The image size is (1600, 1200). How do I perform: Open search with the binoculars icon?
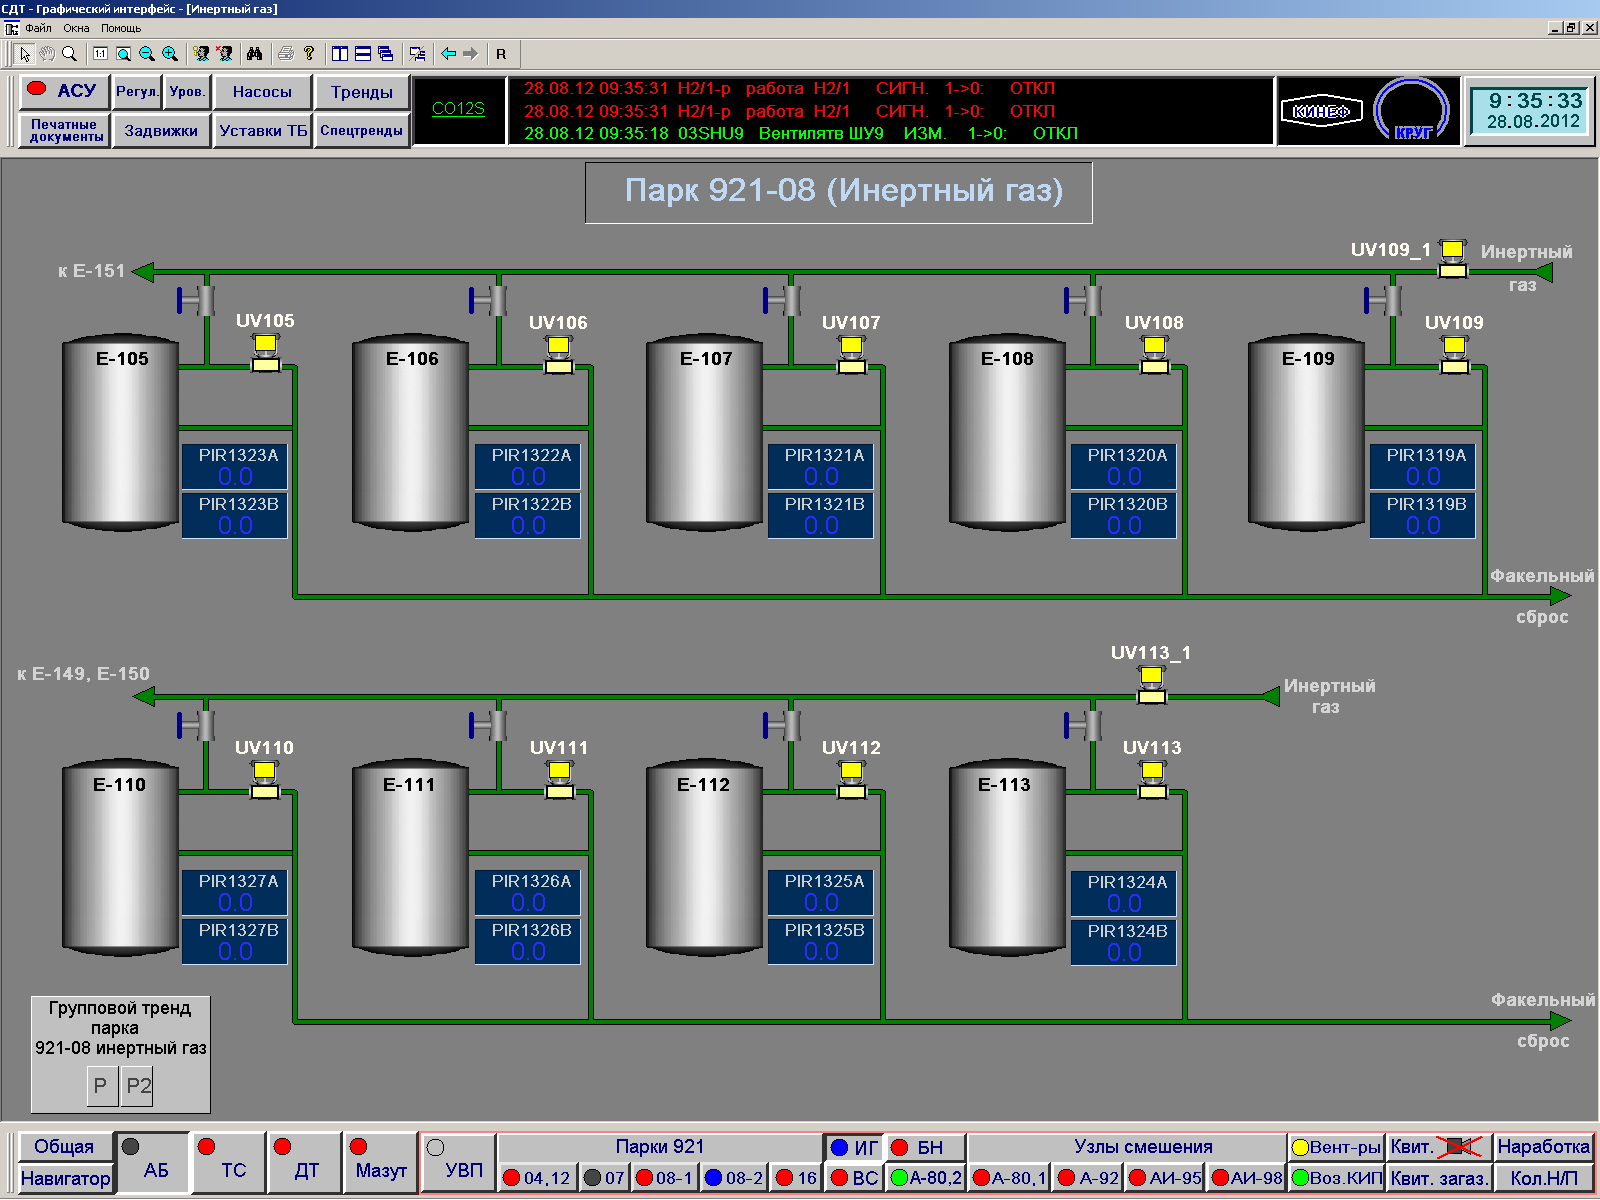pyautogui.click(x=254, y=54)
